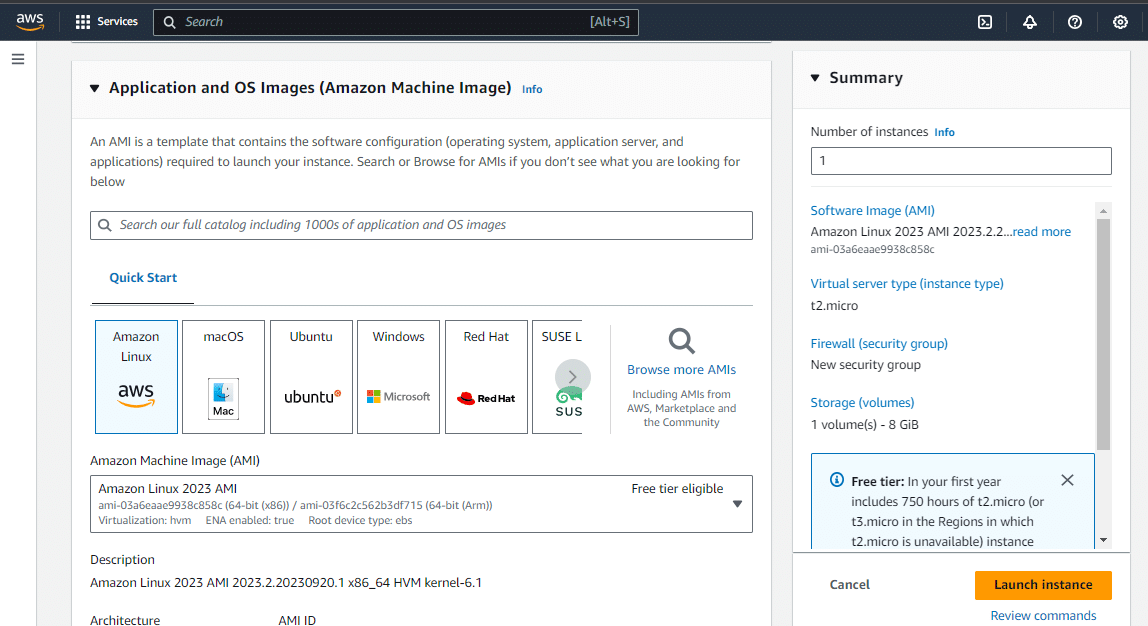Open the CloudShell terminal icon
The height and width of the screenshot is (626, 1148).
[984, 21]
